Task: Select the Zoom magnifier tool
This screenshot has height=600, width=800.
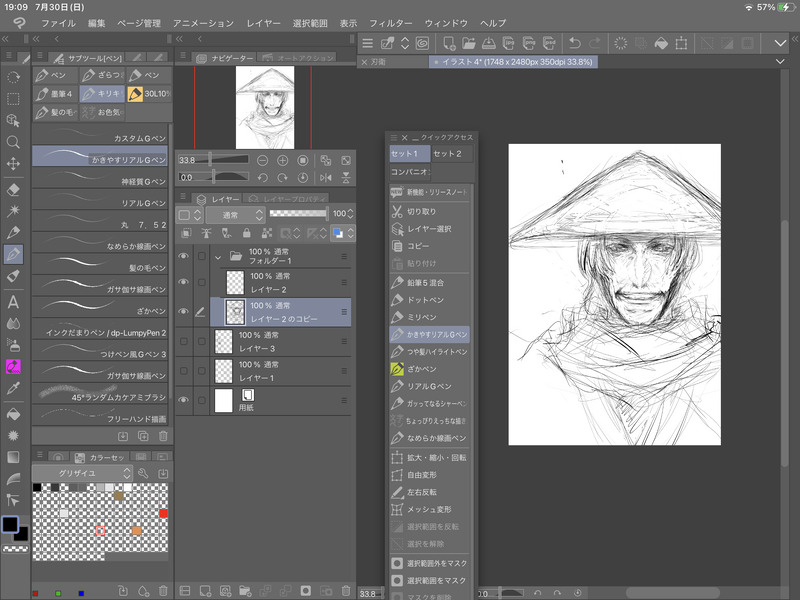Action: [x=14, y=142]
